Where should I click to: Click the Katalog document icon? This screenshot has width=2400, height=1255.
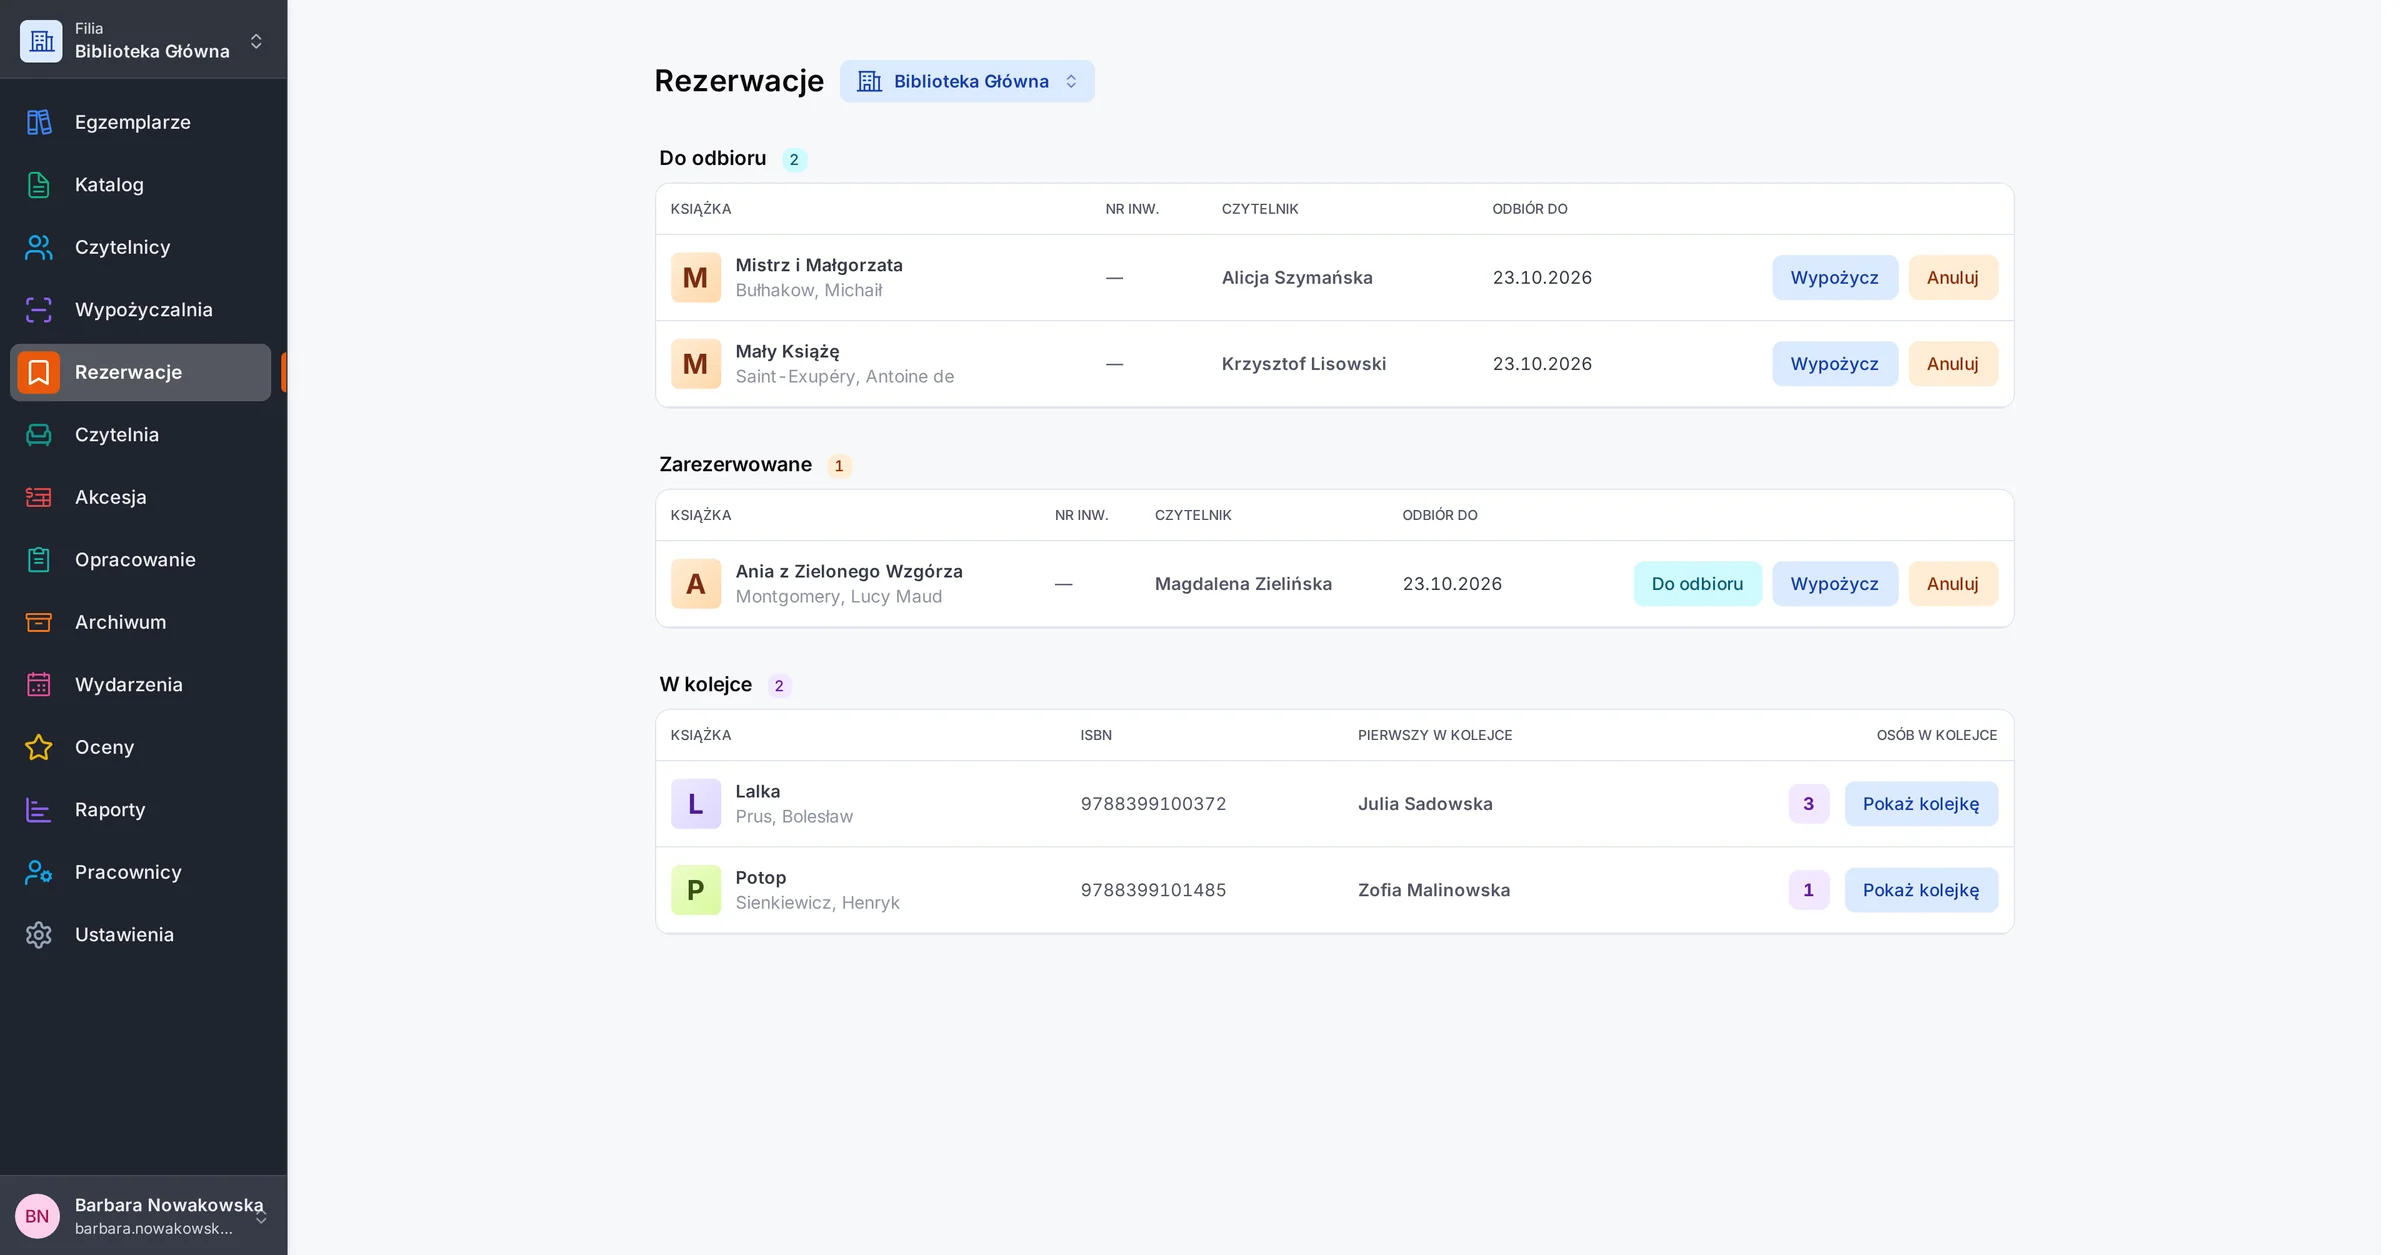click(x=39, y=185)
